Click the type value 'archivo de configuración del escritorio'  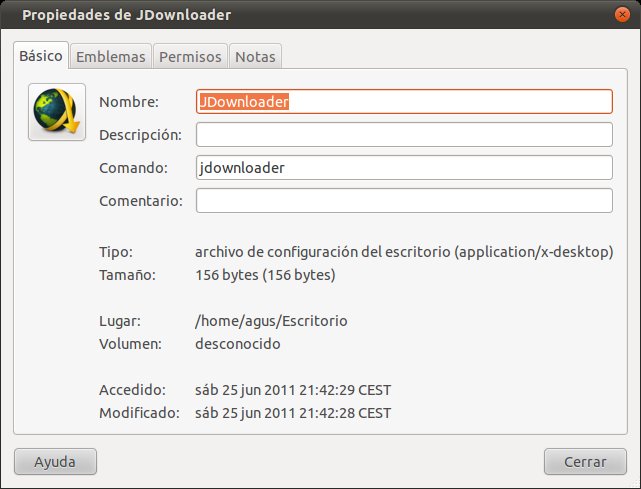point(323,252)
